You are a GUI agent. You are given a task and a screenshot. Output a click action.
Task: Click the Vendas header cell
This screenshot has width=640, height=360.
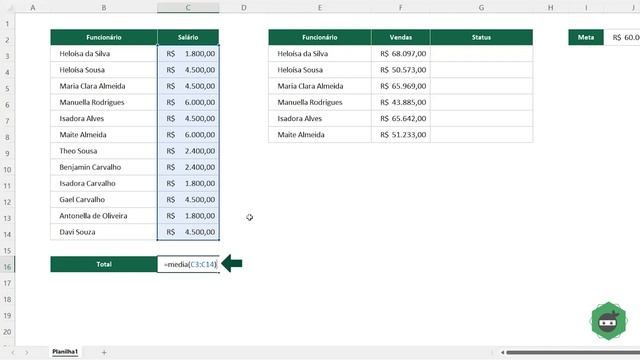(400, 37)
